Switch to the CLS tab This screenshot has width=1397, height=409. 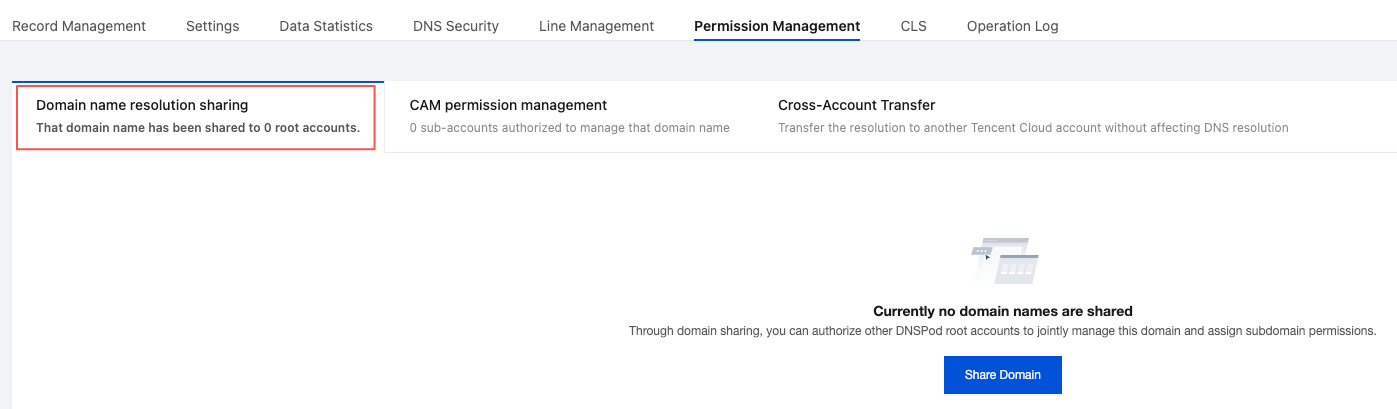[x=913, y=26]
